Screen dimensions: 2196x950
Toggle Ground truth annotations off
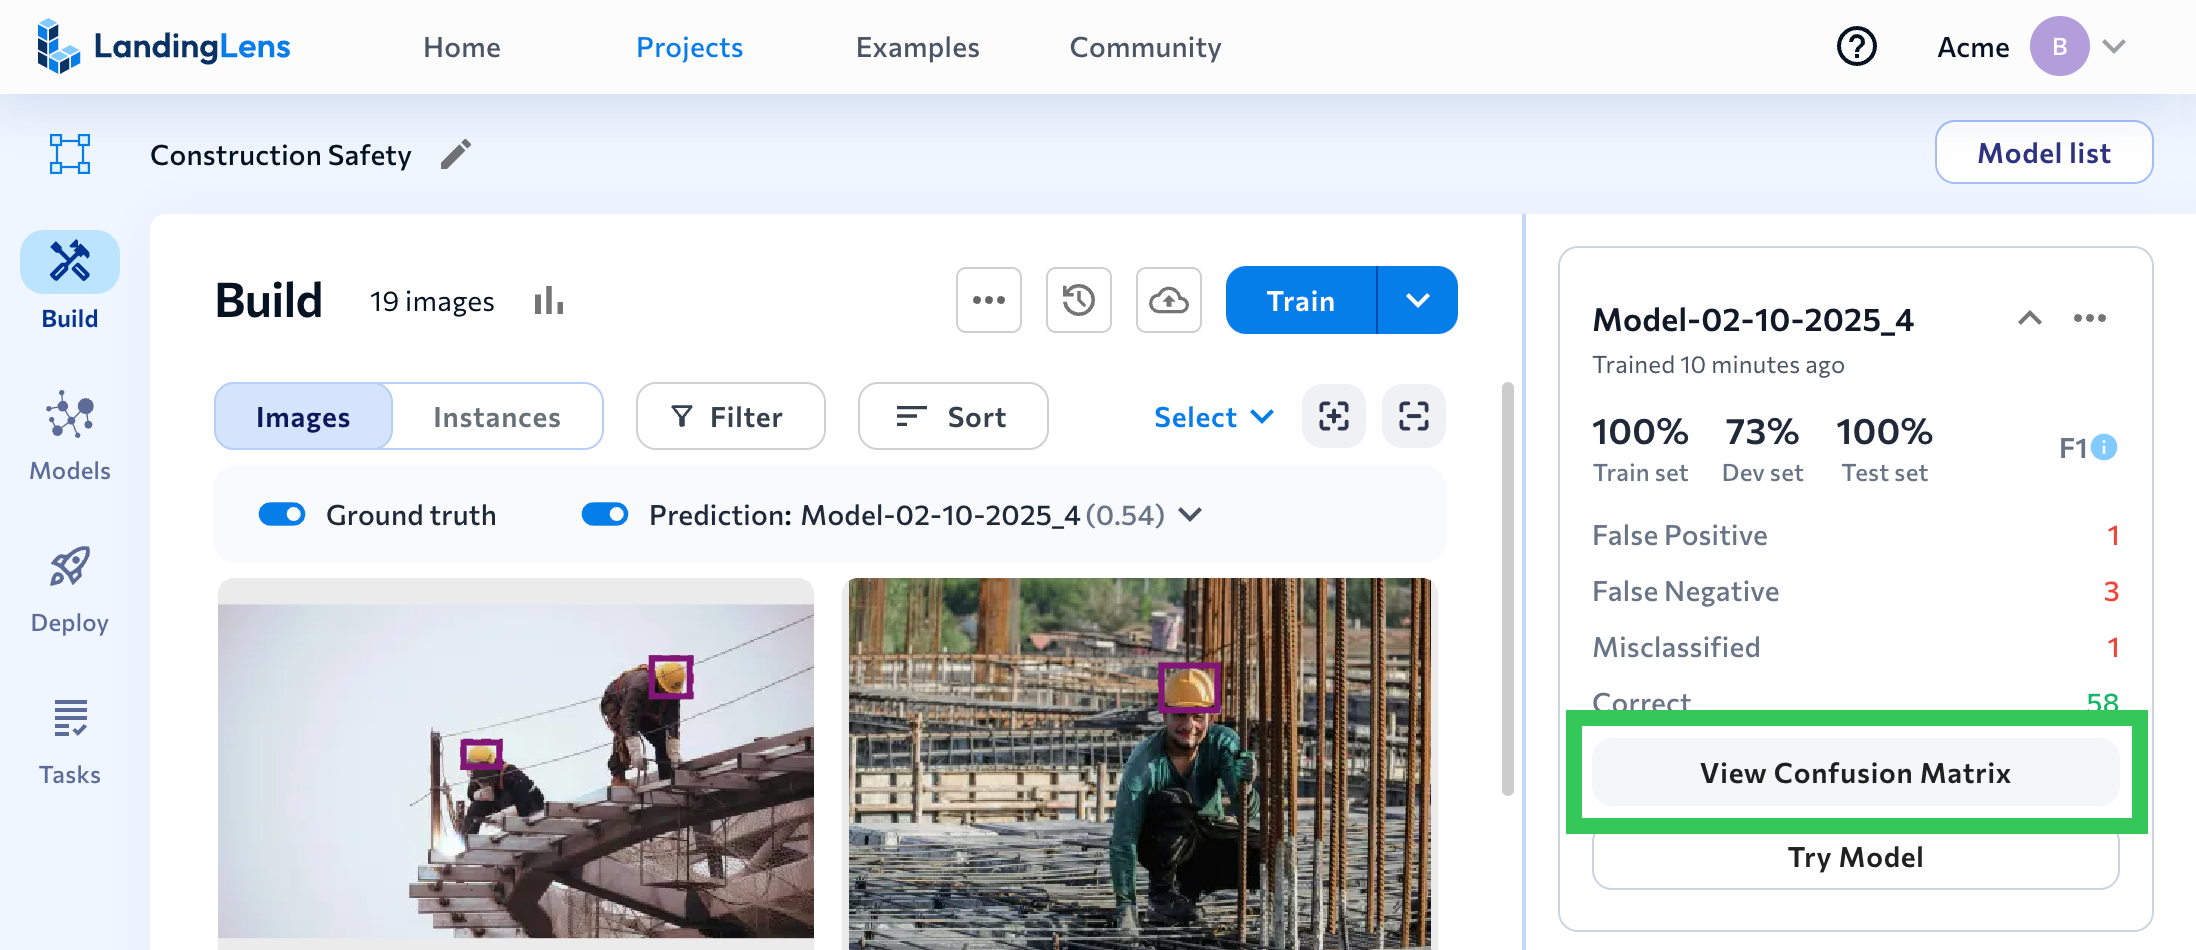tap(283, 514)
